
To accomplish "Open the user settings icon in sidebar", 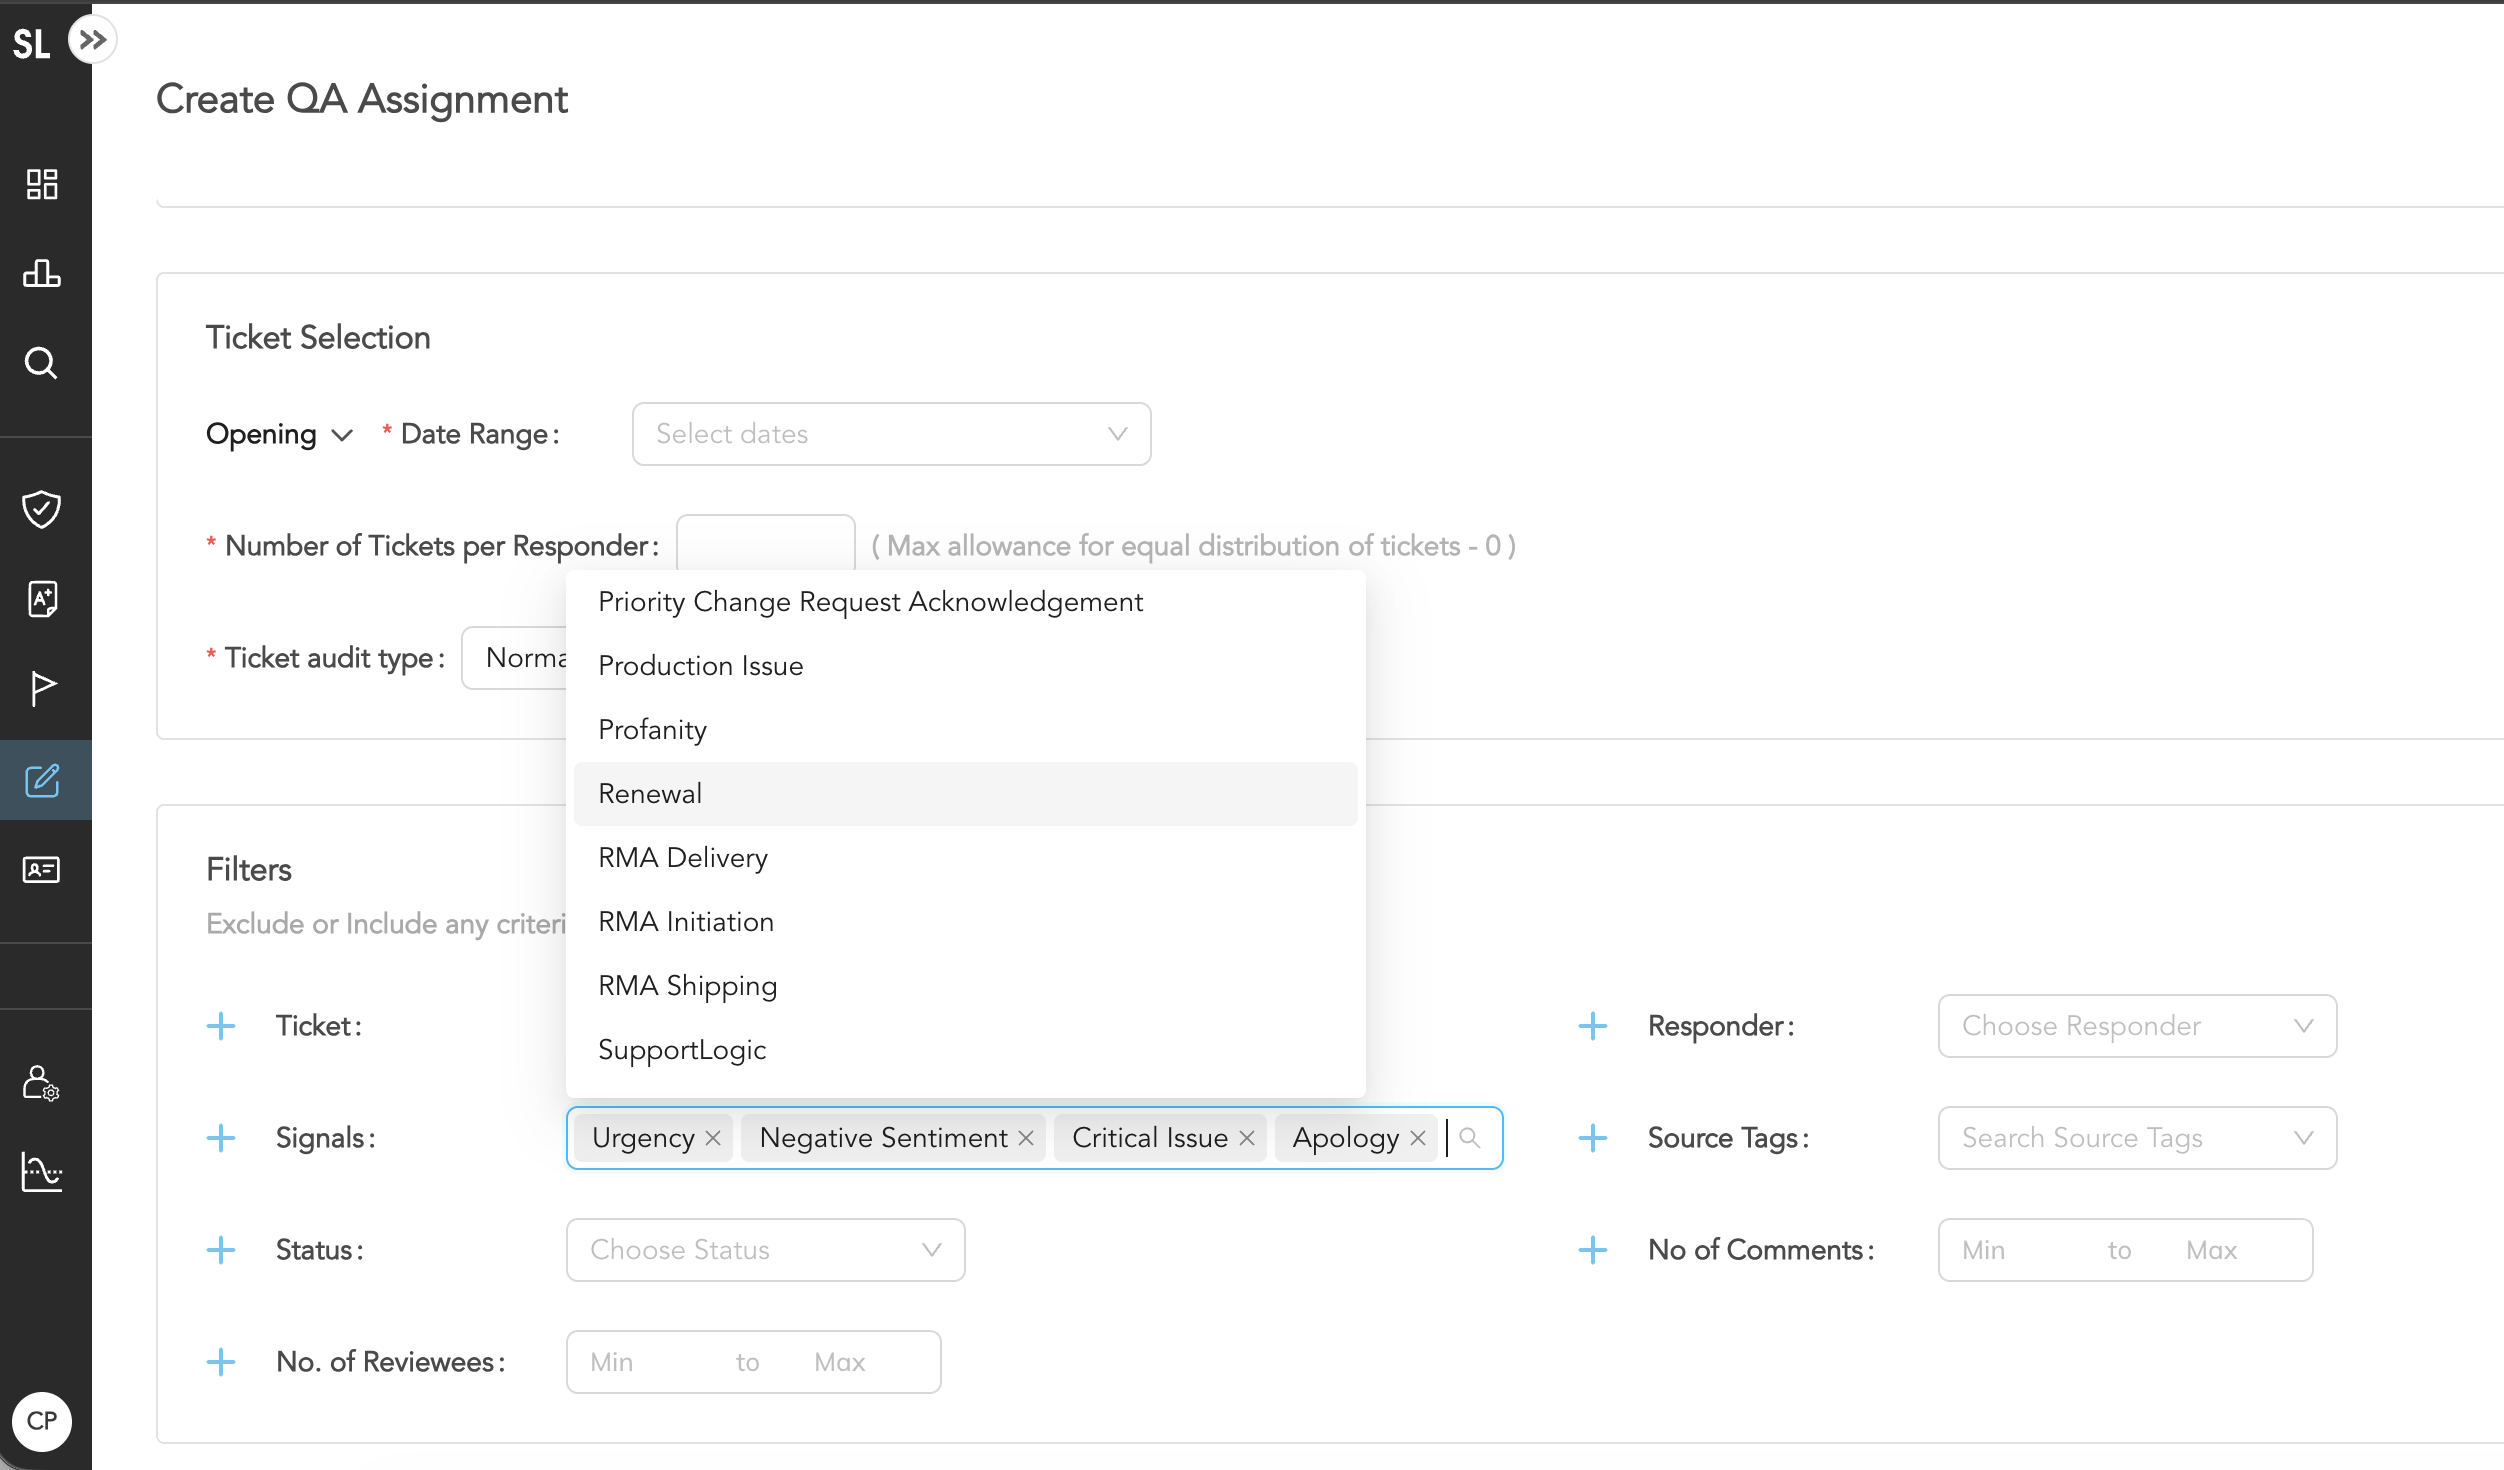I will pos(42,1083).
